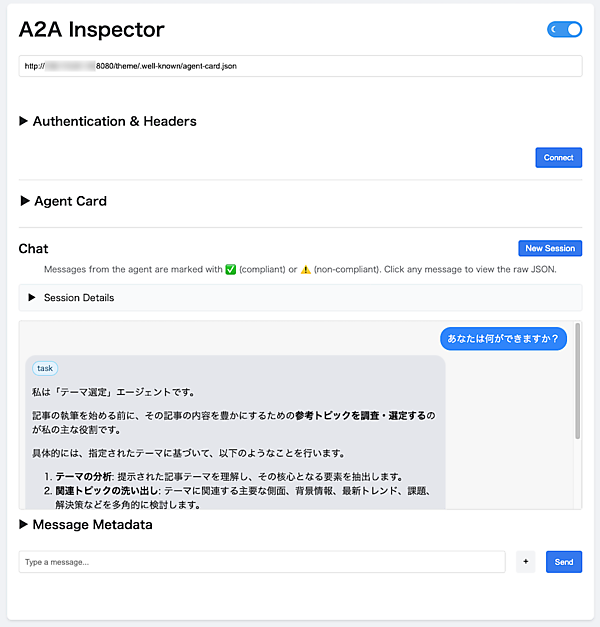Send the chat message
The width and height of the screenshot is (600, 627).
tap(564, 562)
